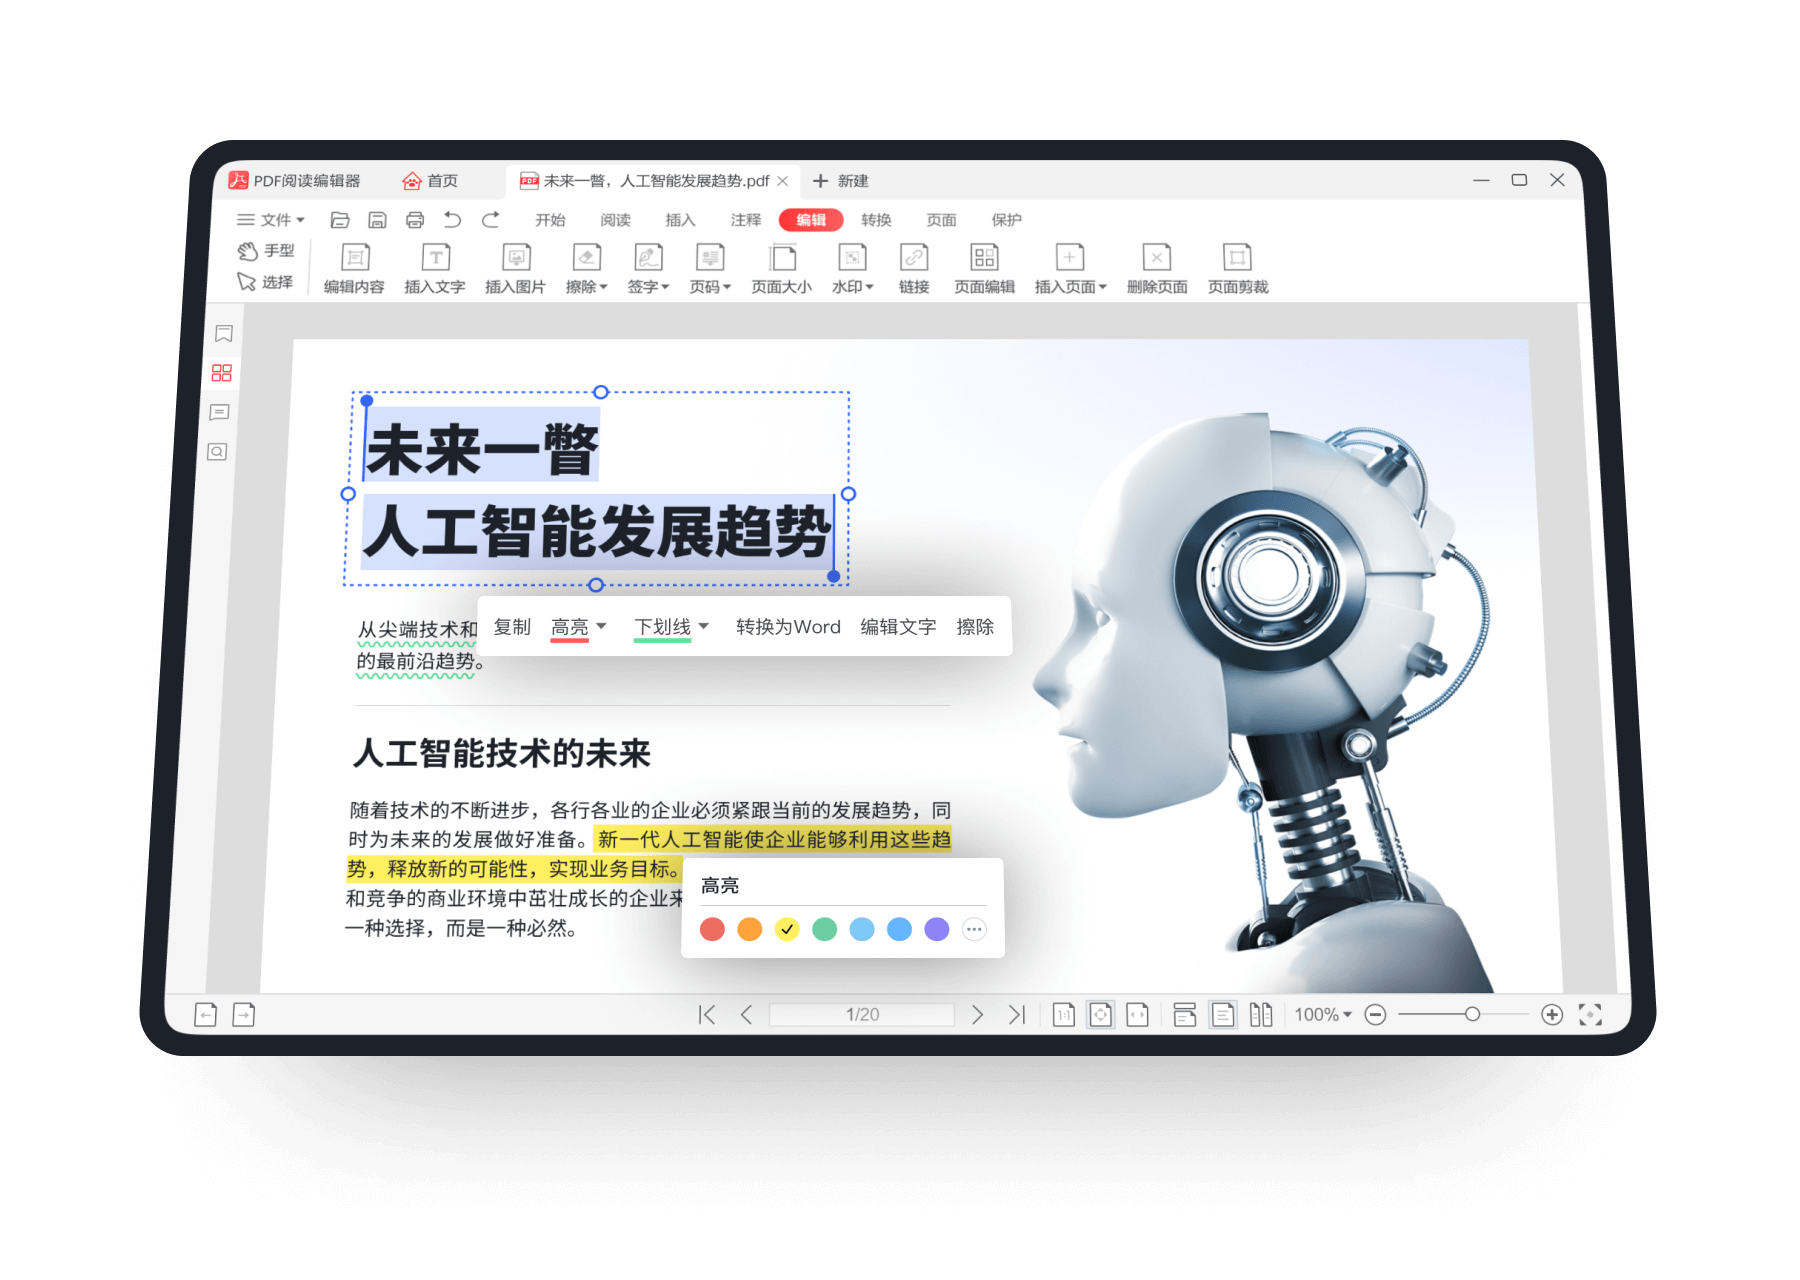Image resolution: width=1800 pixels, height=1280 pixels.
Task: Click Convert to Word (转换为Word) button
Action: pyautogui.click(x=788, y=627)
